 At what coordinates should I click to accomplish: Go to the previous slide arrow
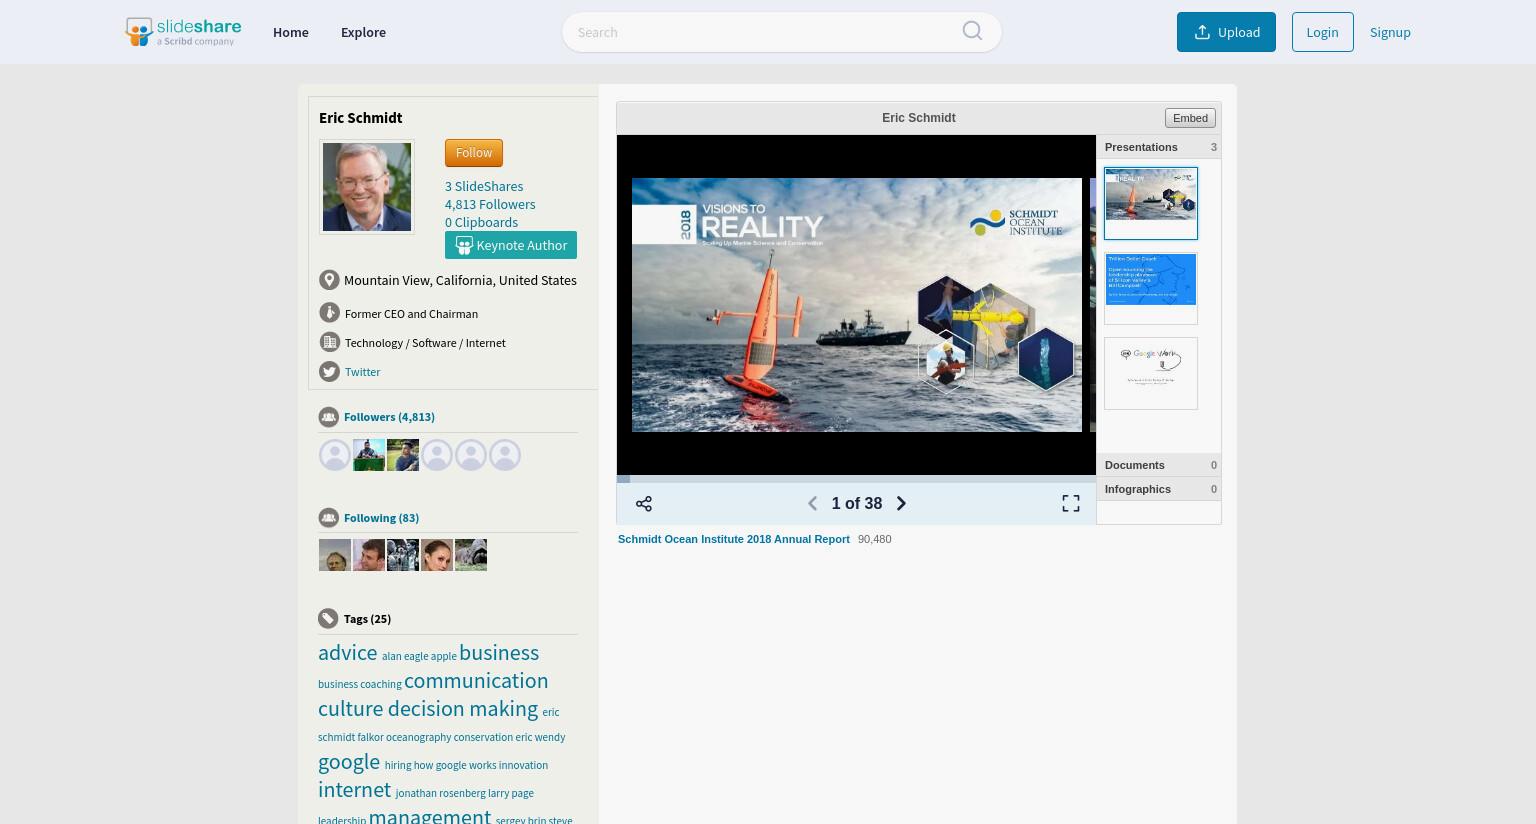tap(812, 504)
